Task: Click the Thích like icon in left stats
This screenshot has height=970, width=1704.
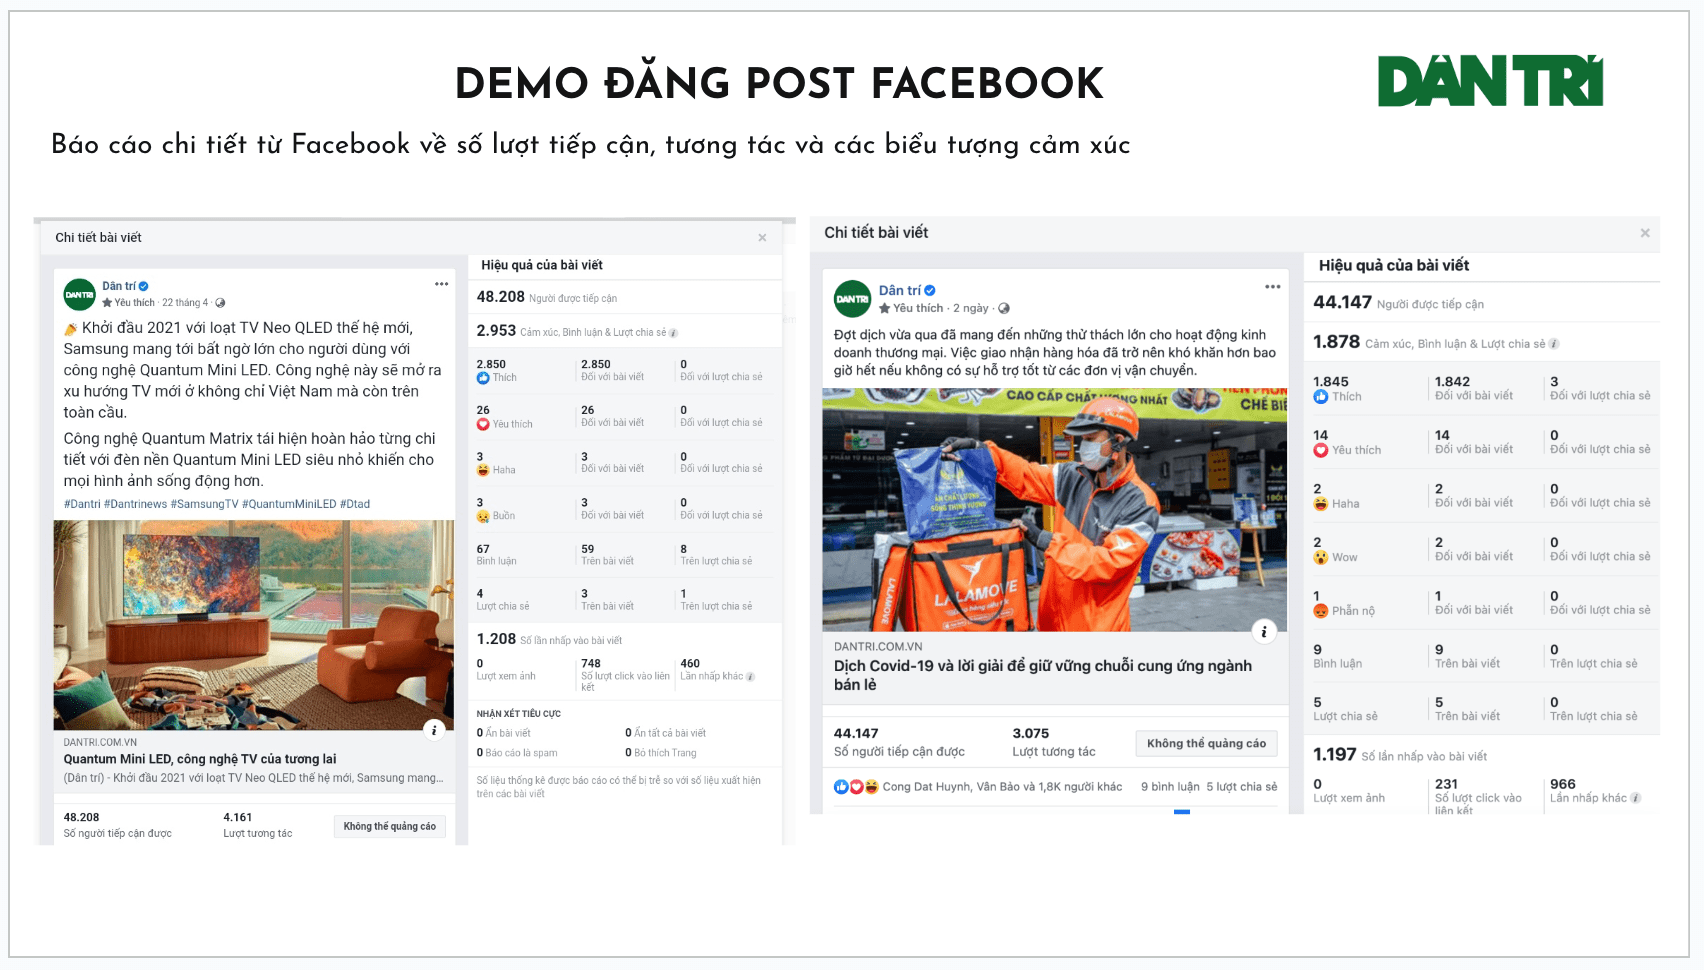Action: click(x=483, y=378)
